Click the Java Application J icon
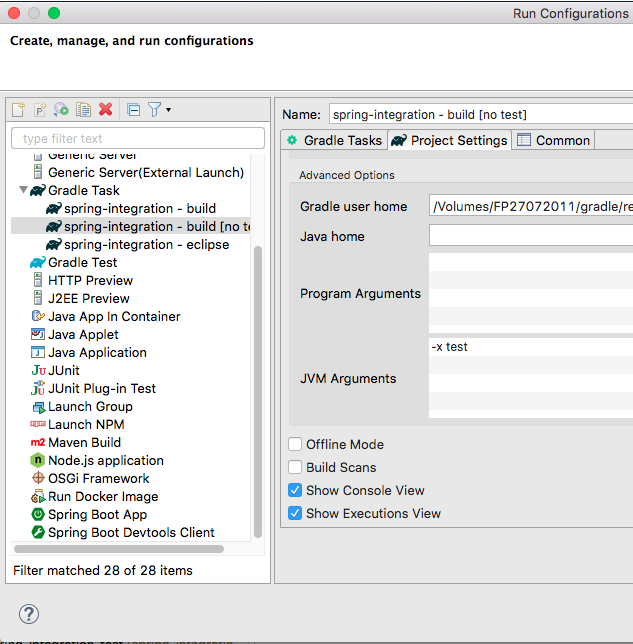 point(38,352)
